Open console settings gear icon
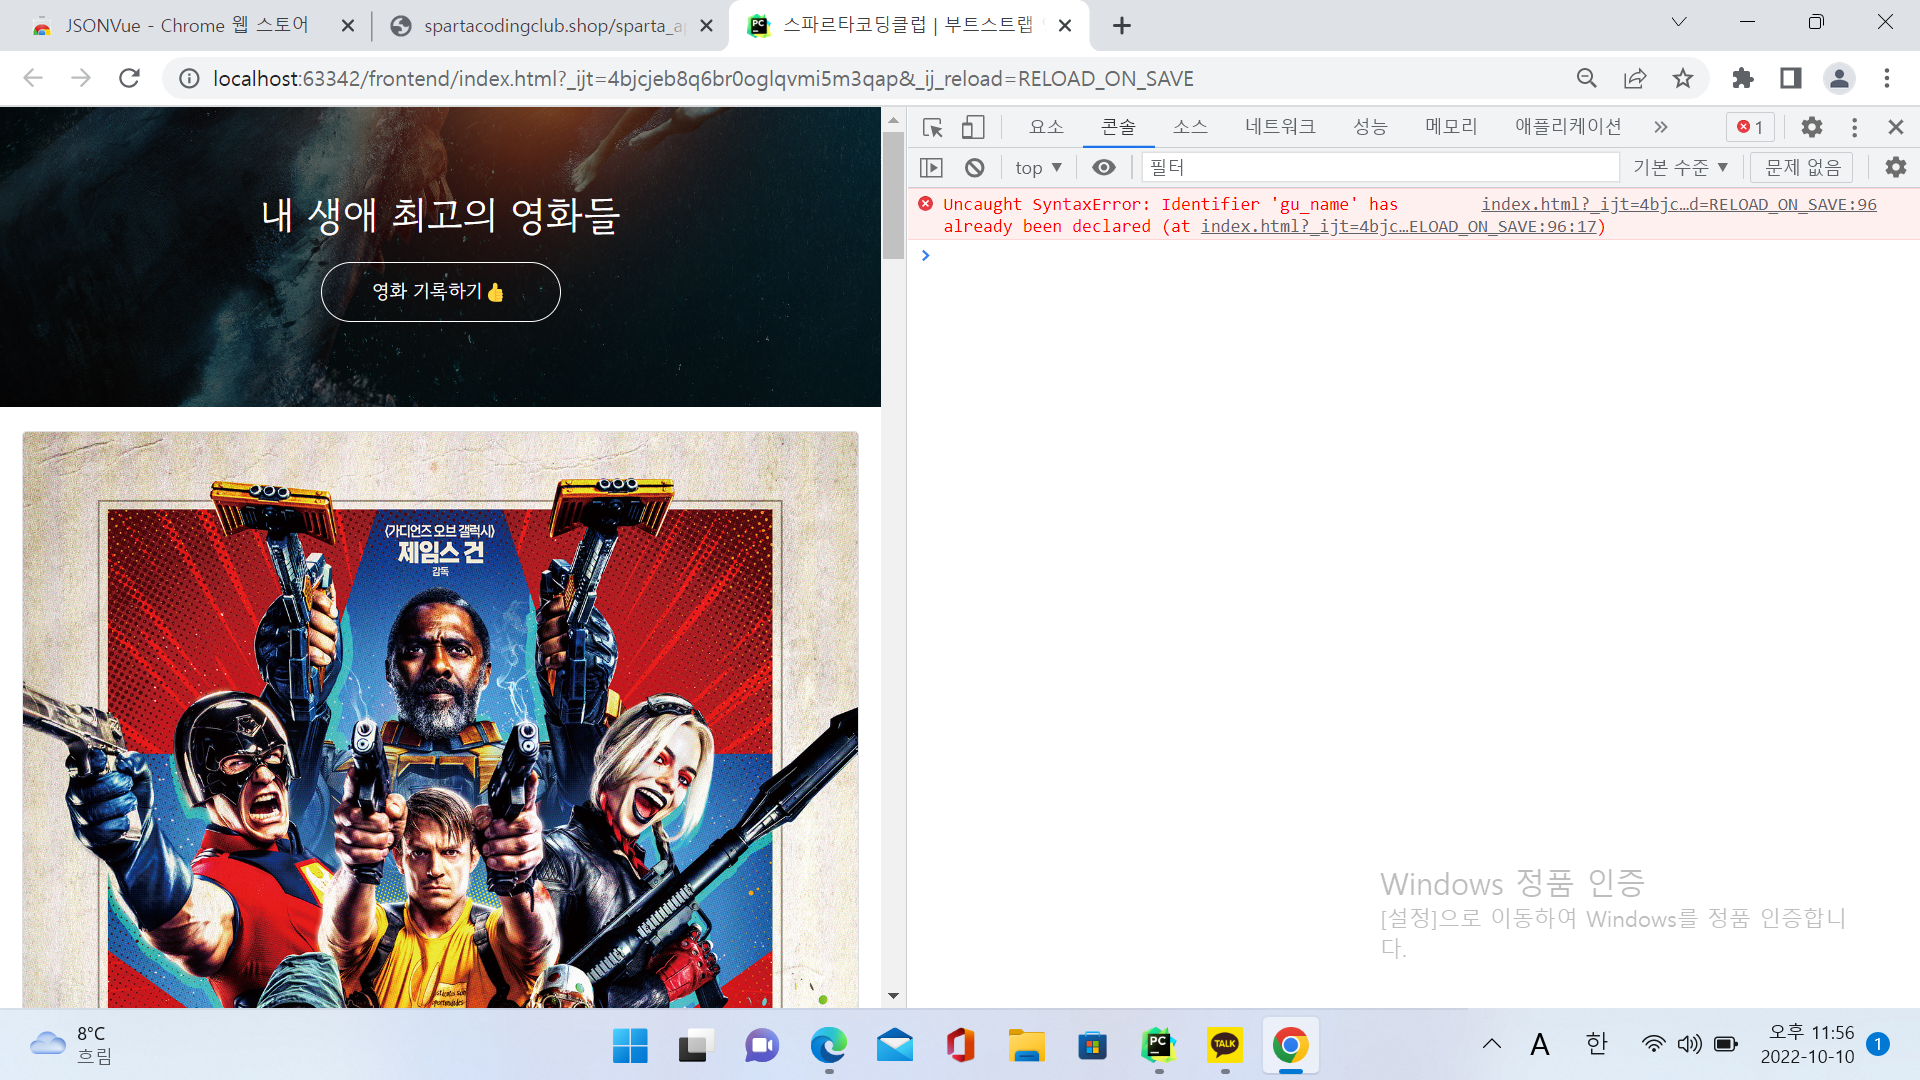The height and width of the screenshot is (1080, 1920). coord(1896,168)
